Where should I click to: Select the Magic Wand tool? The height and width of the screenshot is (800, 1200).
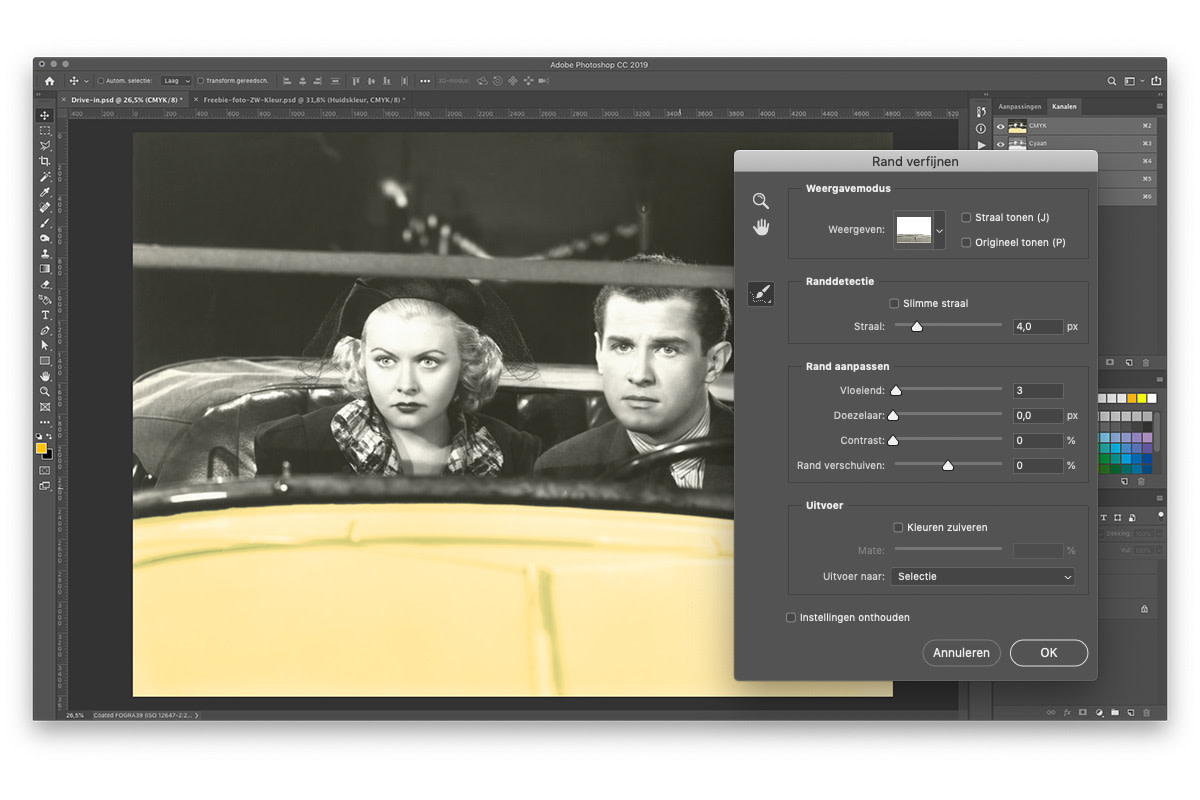click(45, 177)
